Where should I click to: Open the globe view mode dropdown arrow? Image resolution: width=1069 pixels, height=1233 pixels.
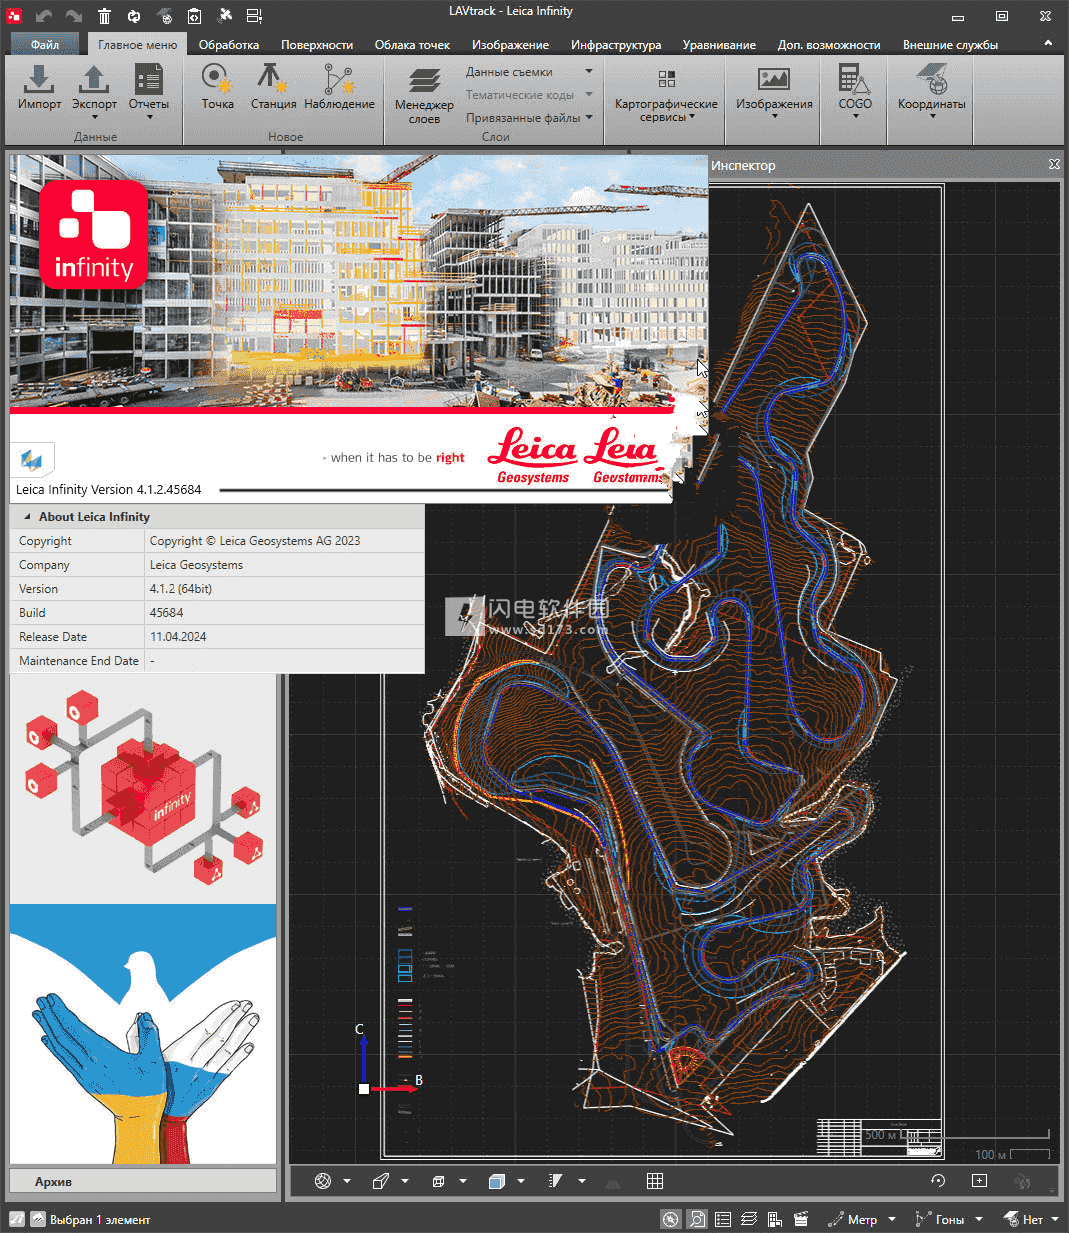click(x=347, y=1181)
